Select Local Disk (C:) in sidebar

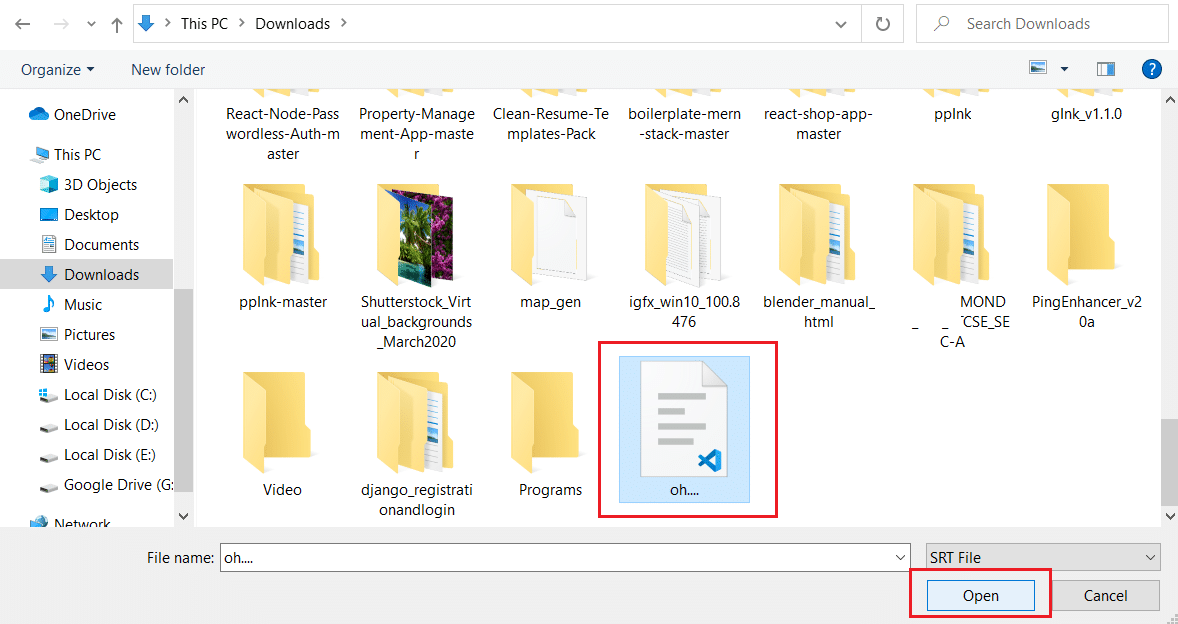pos(105,394)
